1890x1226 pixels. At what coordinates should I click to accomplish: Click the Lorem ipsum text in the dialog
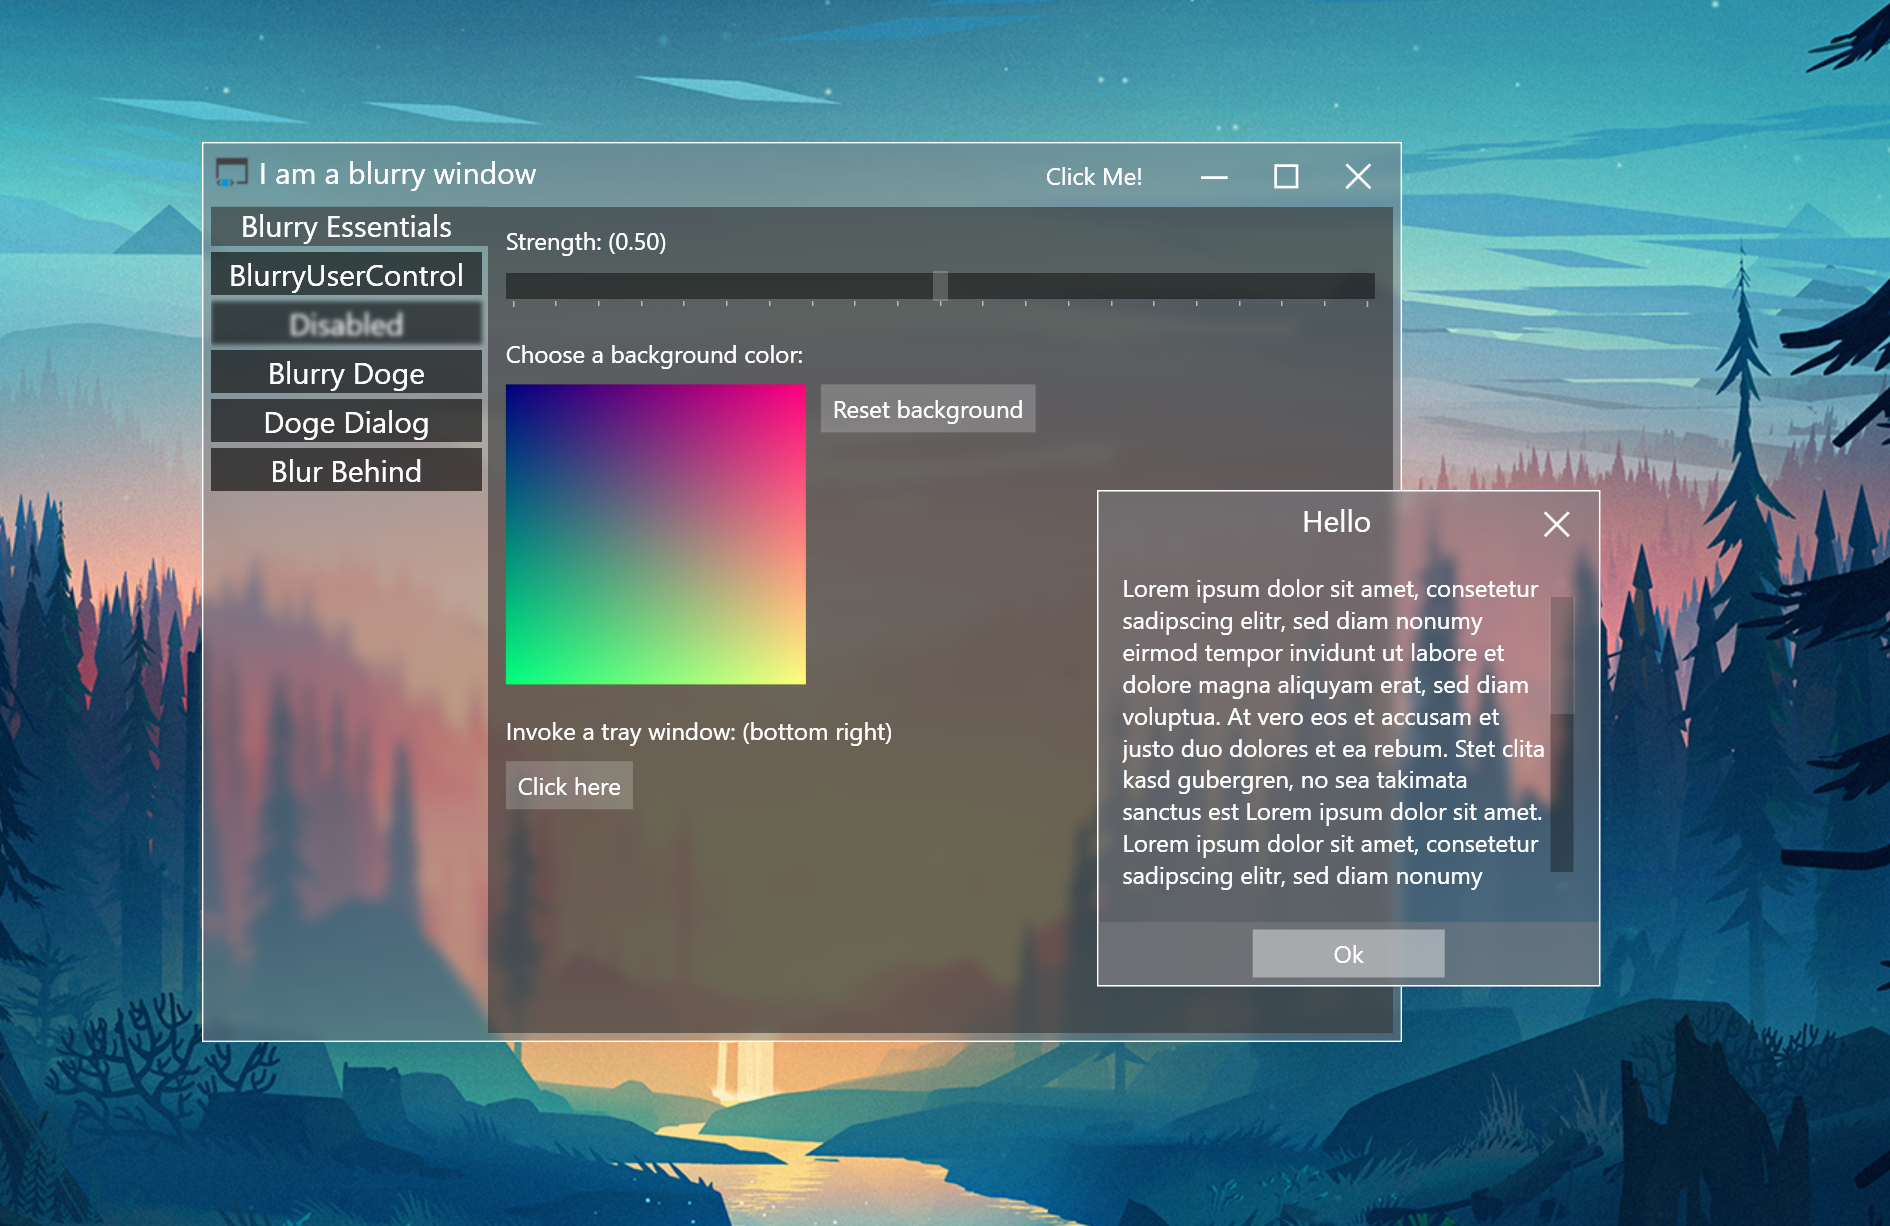[x=1333, y=733]
